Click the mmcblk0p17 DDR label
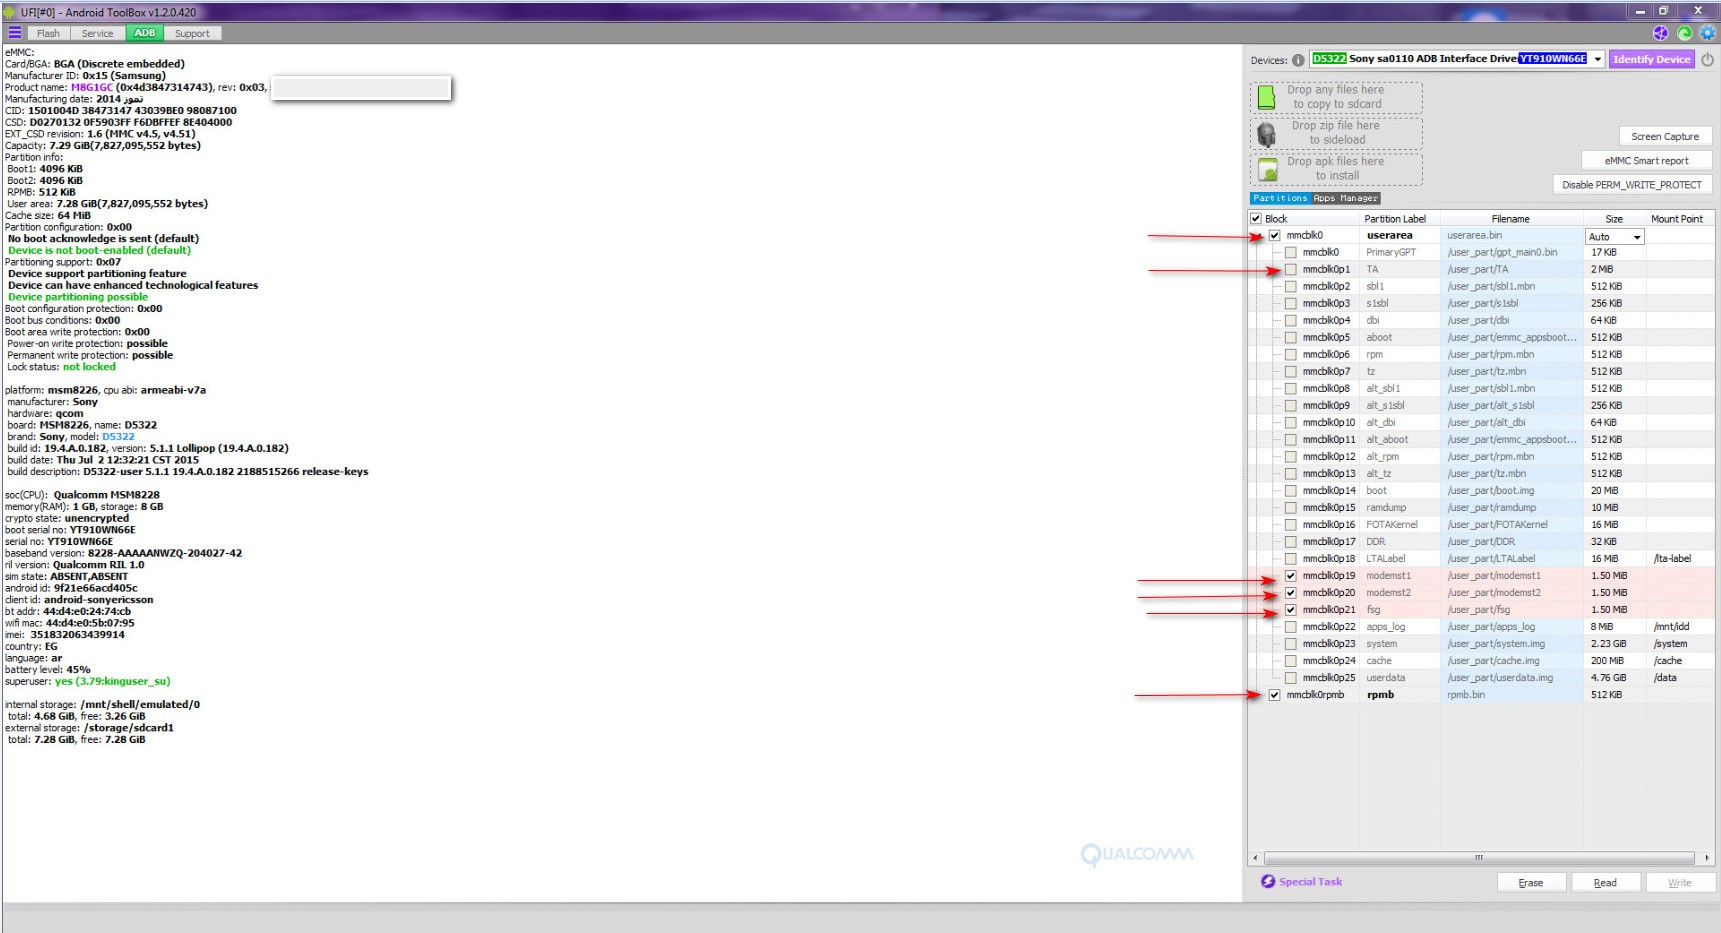1721x933 pixels. coord(1376,542)
